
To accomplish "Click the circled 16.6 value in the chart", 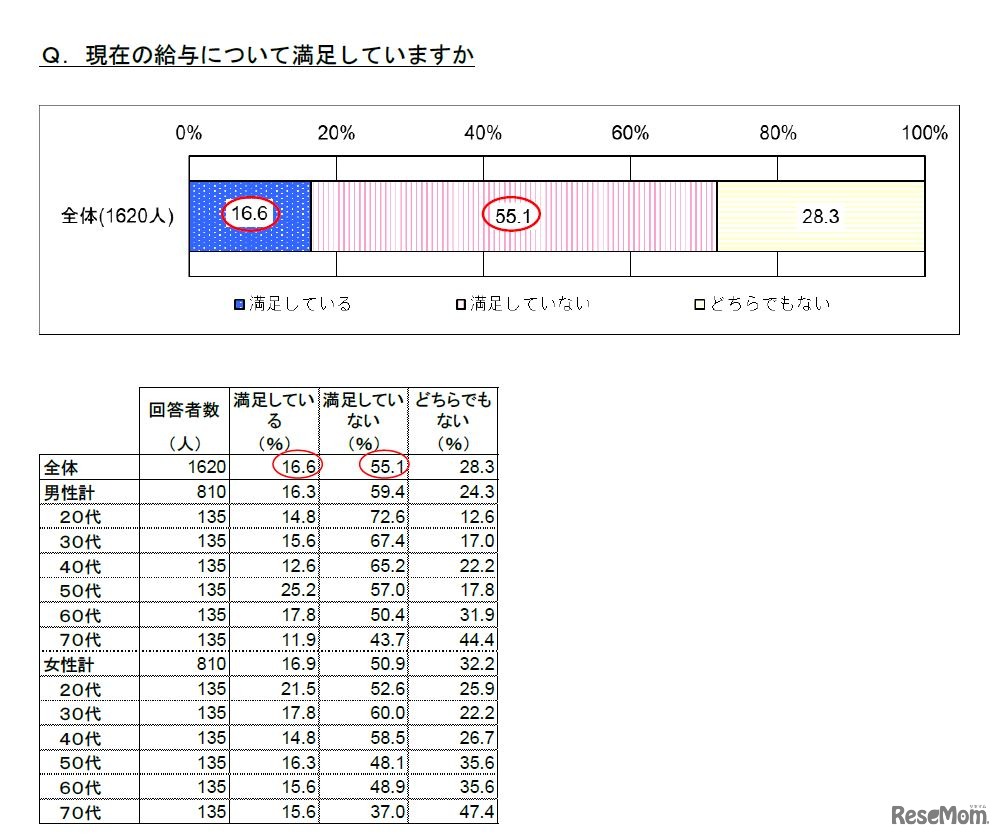I will 249,213.
